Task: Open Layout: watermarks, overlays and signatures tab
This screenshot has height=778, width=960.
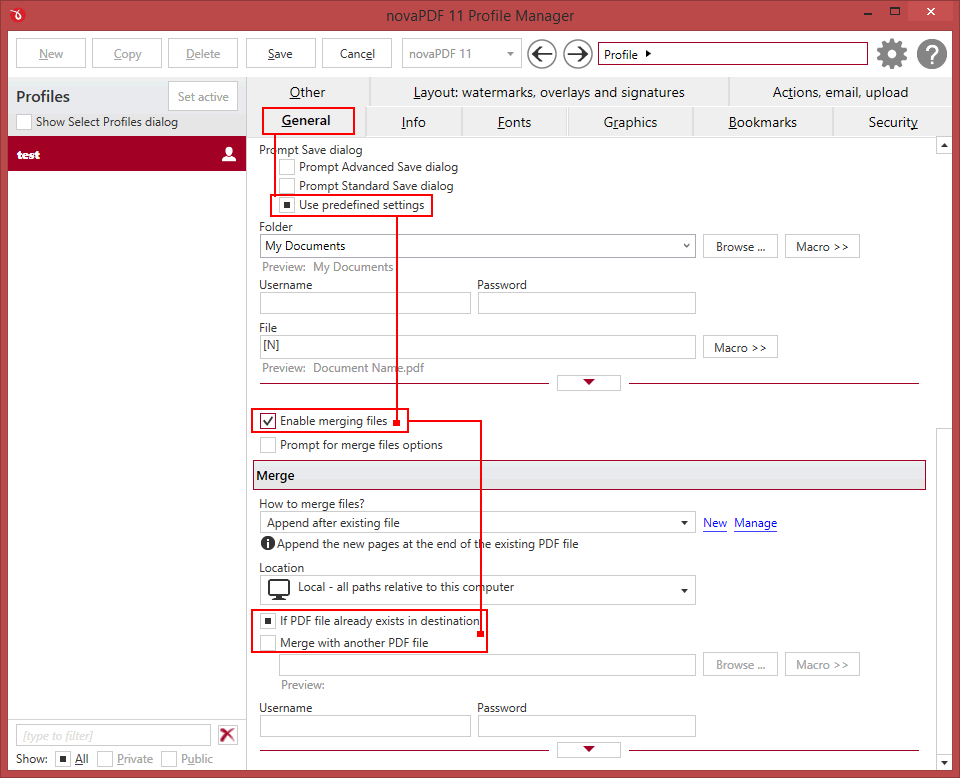Action: click(549, 92)
